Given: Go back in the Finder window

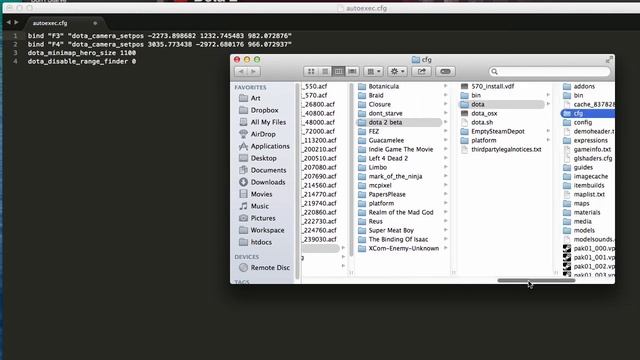Looking at the screenshot, I should [x=241, y=71].
